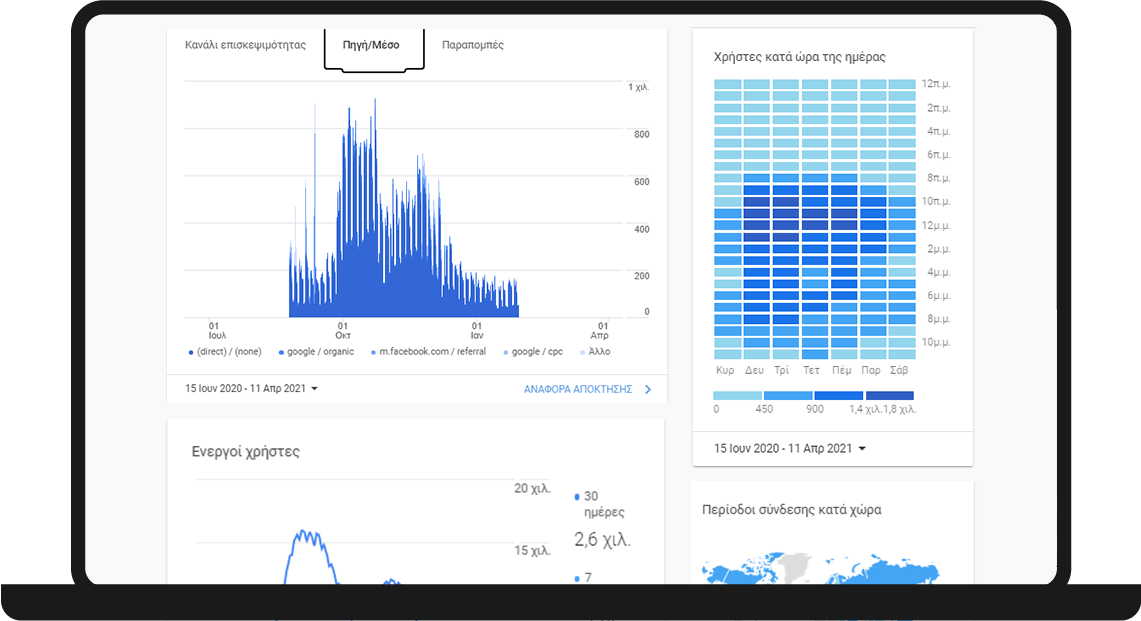Open the hourly heatmap date range dropdown
1141x621 pixels.
point(790,448)
